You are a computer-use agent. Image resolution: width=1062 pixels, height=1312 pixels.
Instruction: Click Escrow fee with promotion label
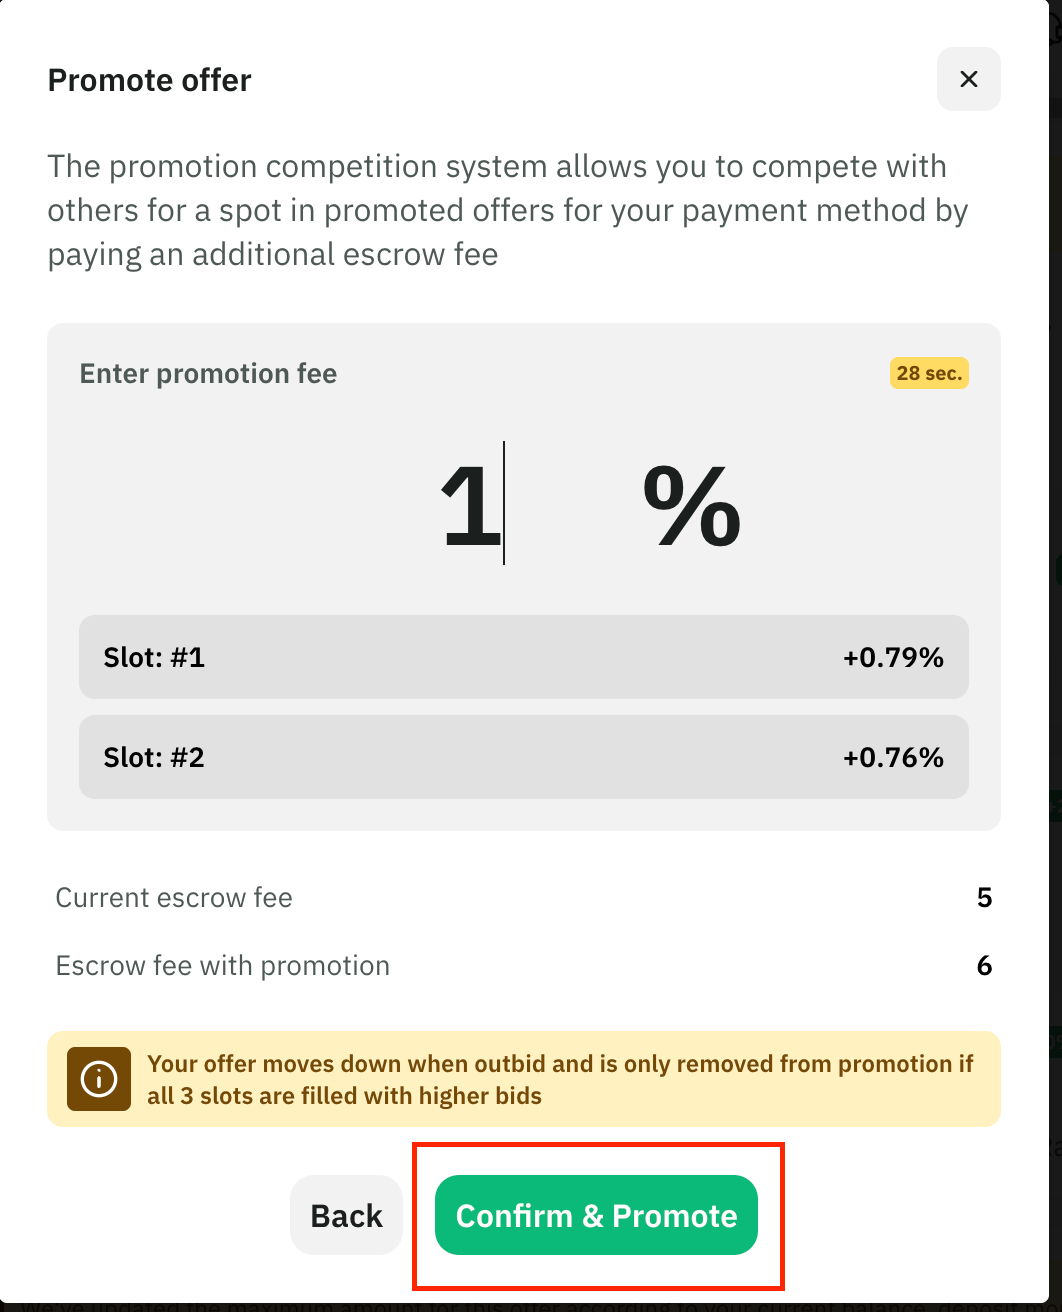click(x=222, y=966)
